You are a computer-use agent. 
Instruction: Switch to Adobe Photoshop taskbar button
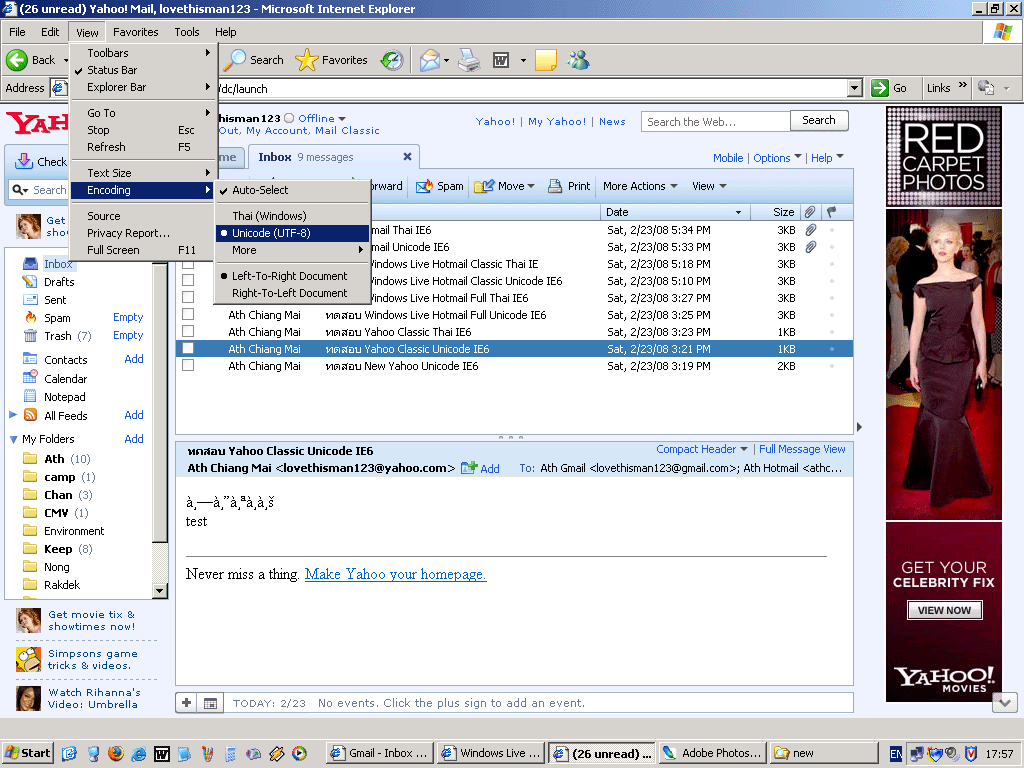712,753
